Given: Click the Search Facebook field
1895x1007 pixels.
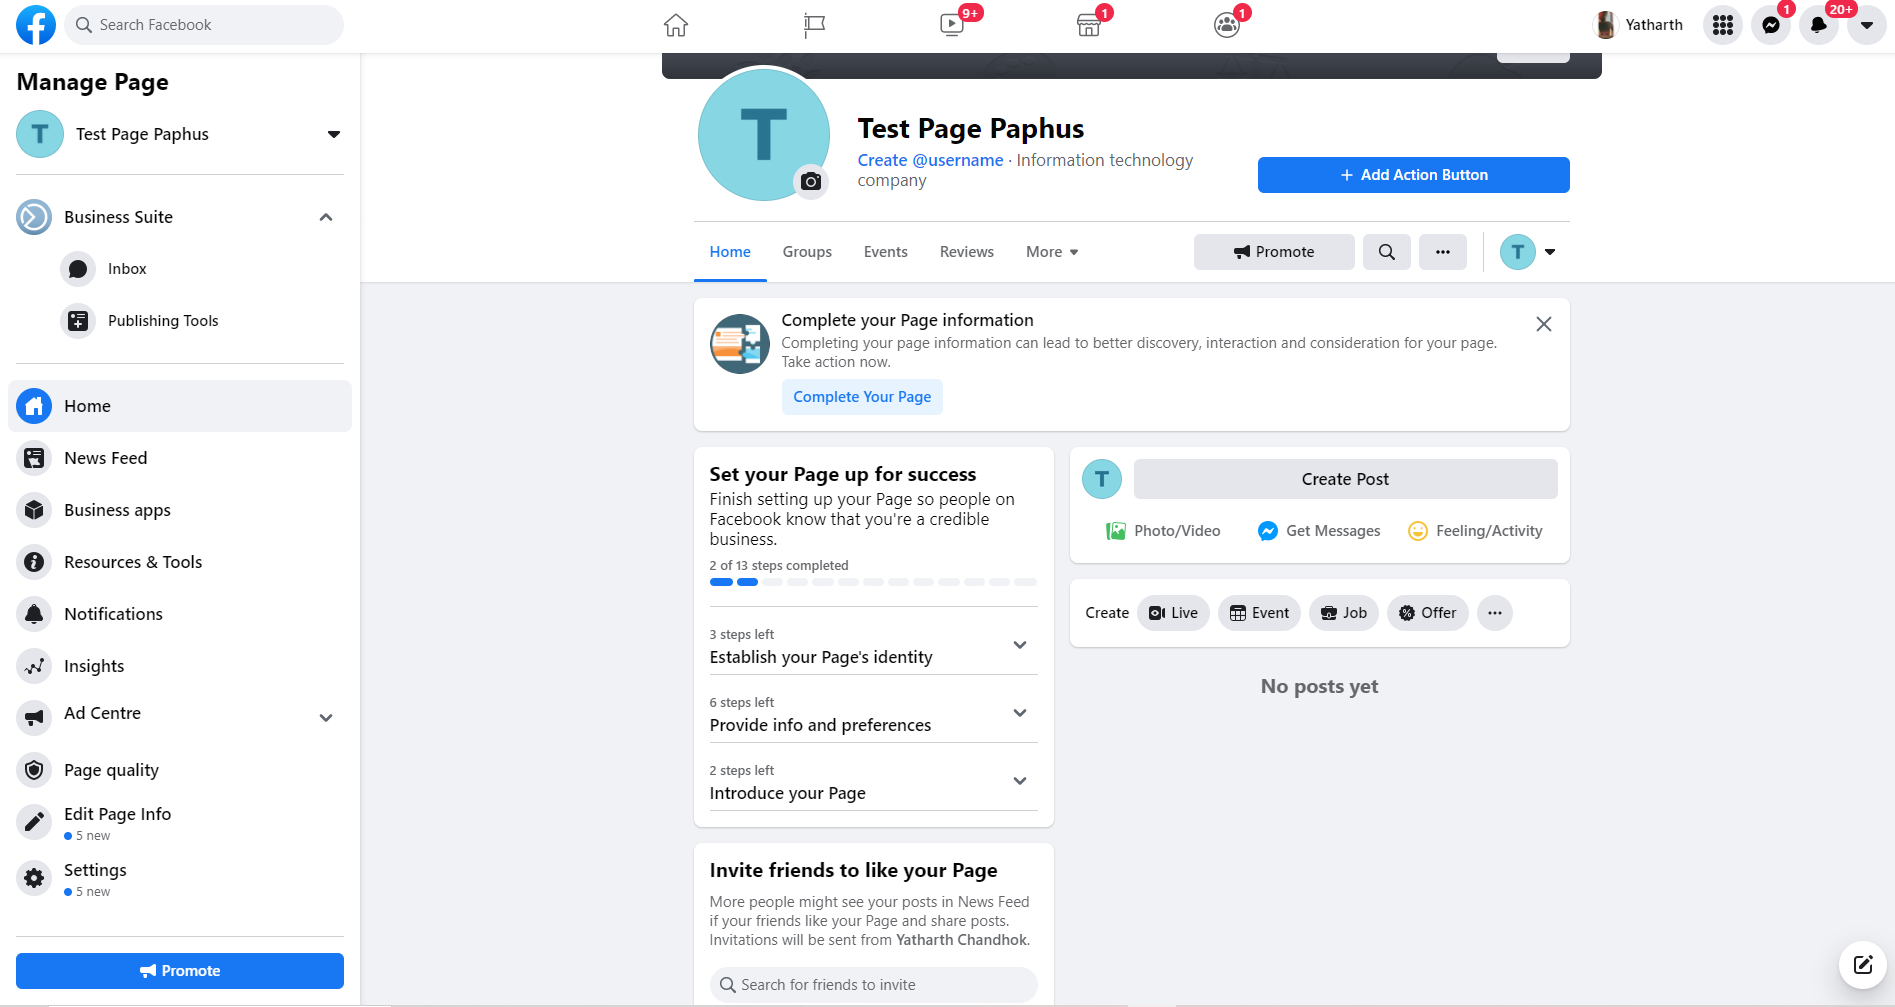Looking at the screenshot, I should coord(204,25).
